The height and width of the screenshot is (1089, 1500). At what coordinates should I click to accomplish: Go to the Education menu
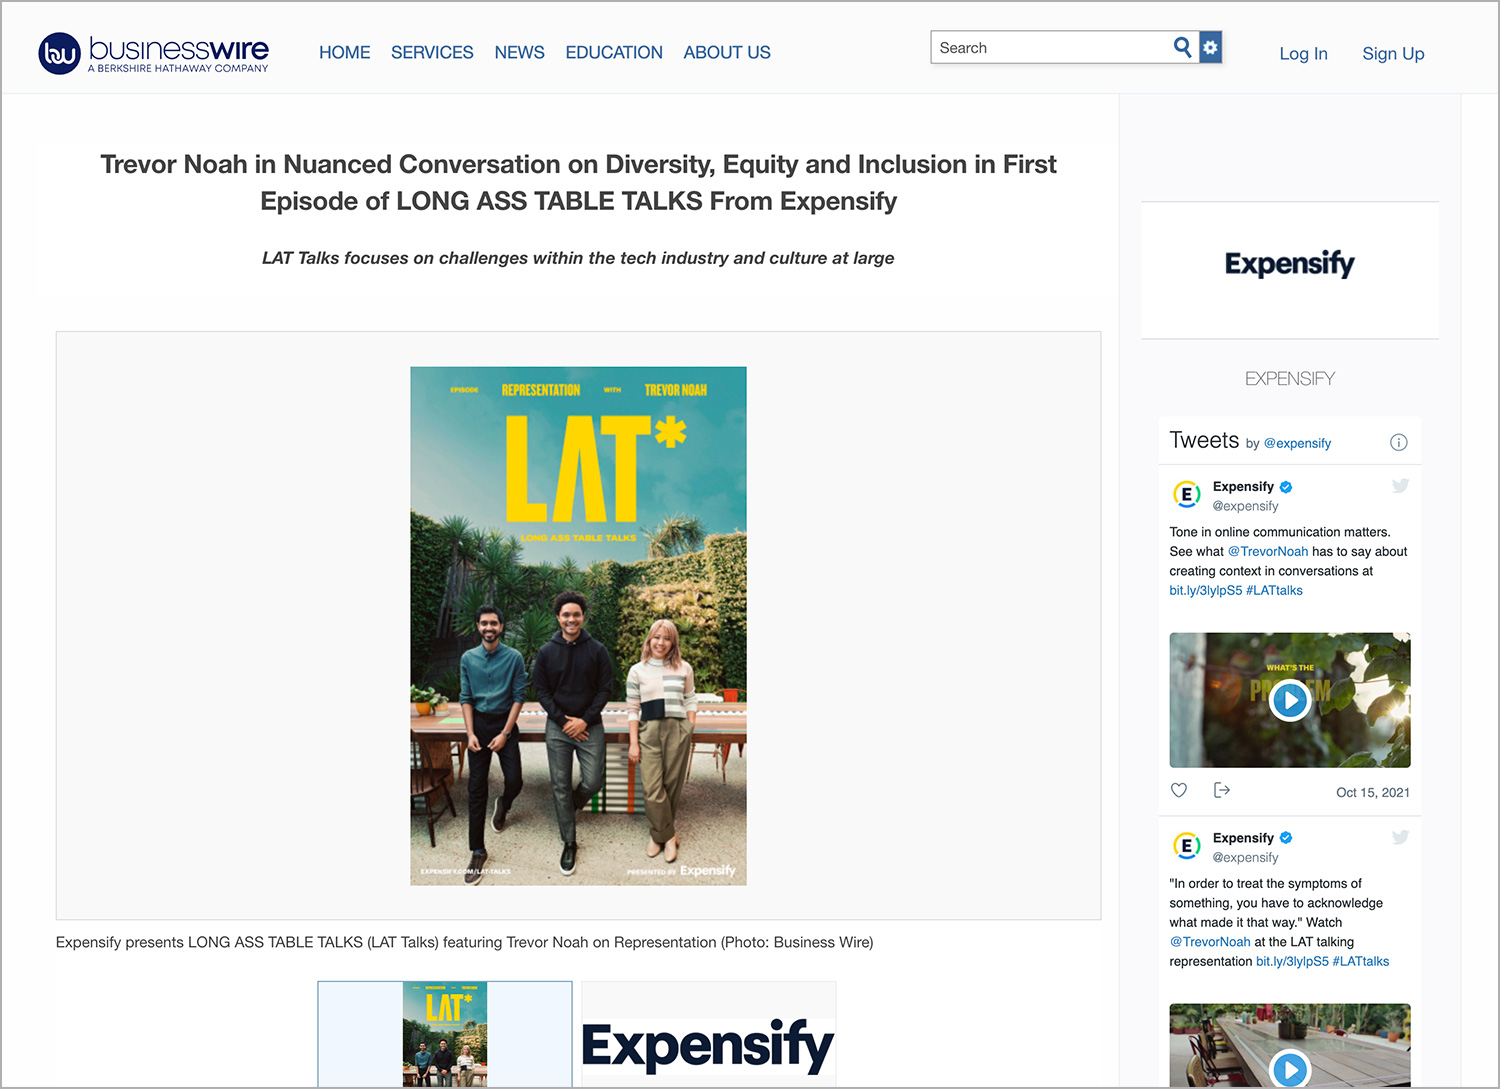click(614, 52)
